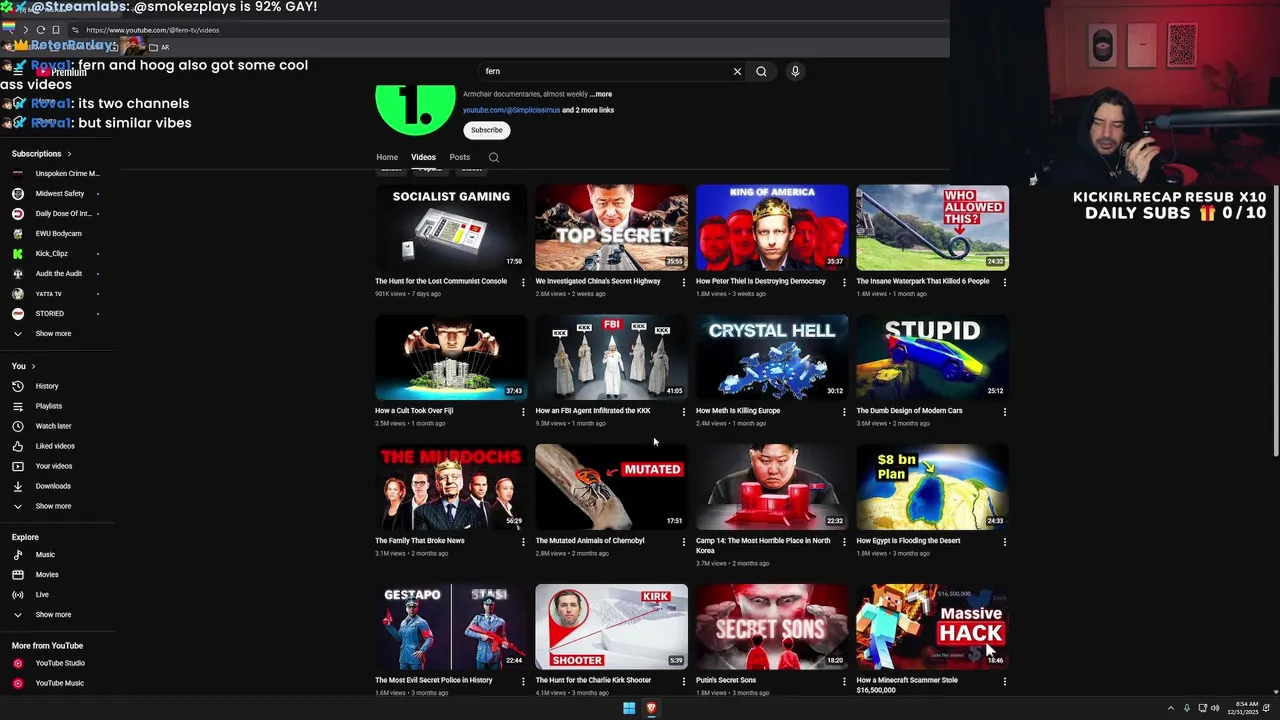Play Crystal Hell thumbnail video
This screenshot has height=720, width=1280.
pyautogui.click(x=772, y=357)
